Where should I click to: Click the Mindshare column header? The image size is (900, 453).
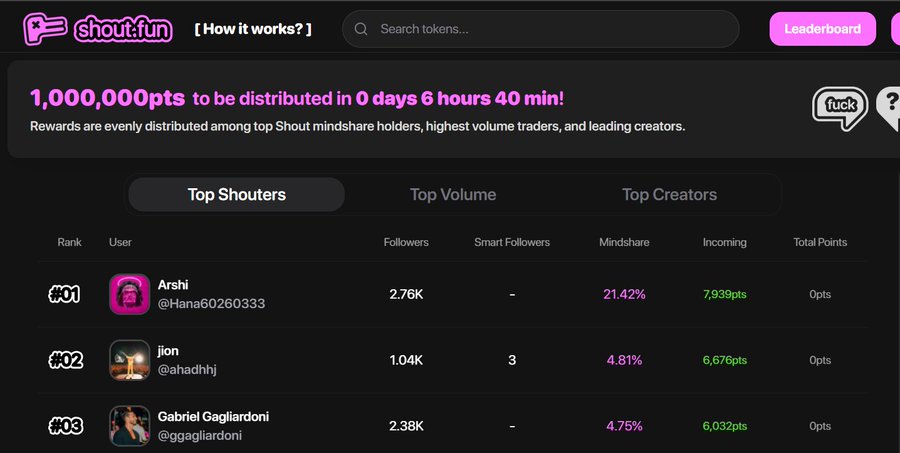pyautogui.click(x=624, y=242)
